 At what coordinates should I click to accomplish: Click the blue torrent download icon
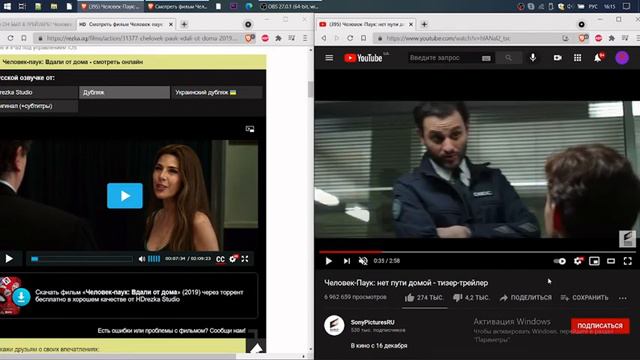click(x=22, y=297)
